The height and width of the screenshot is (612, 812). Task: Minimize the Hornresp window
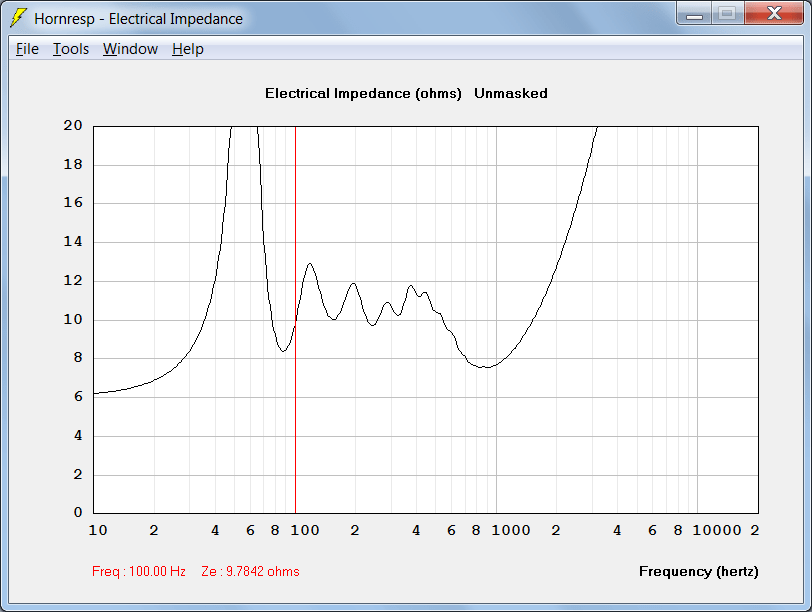tap(694, 14)
